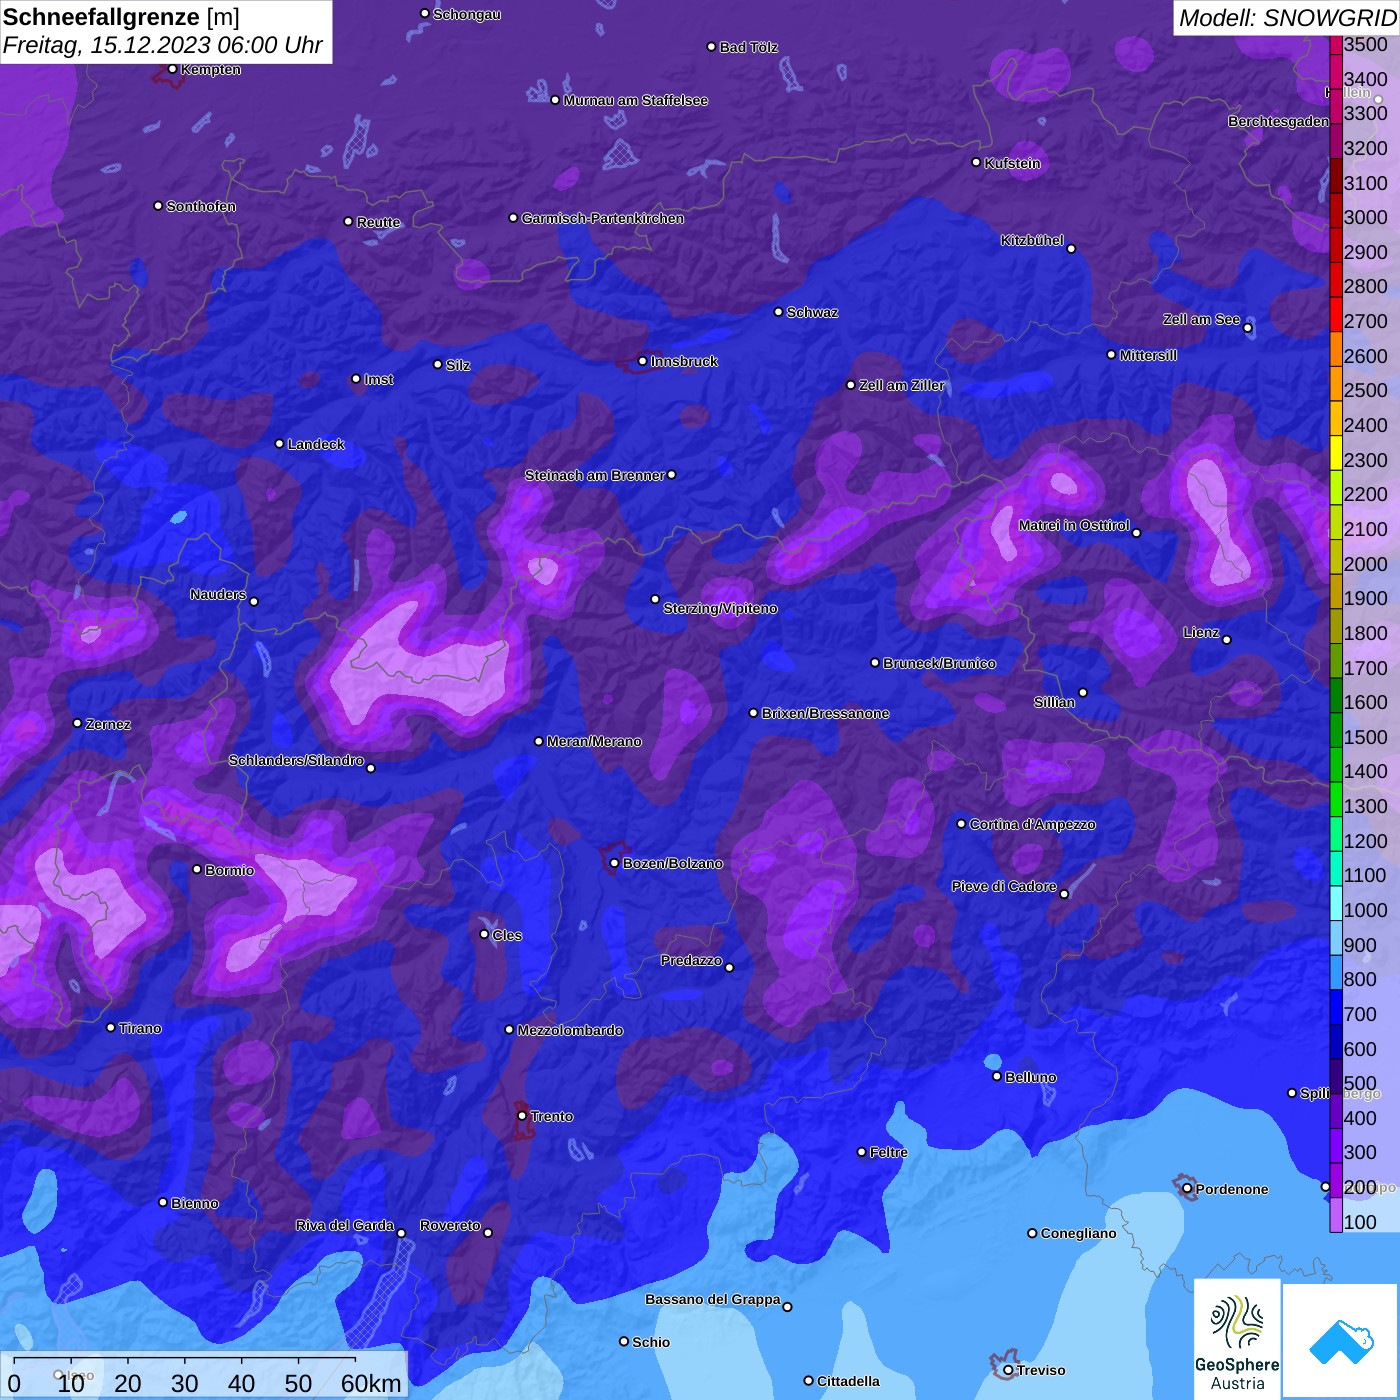Pick the 1500 m green legend swatch
This screenshot has height=1400, width=1400.
tap(1336, 730)
